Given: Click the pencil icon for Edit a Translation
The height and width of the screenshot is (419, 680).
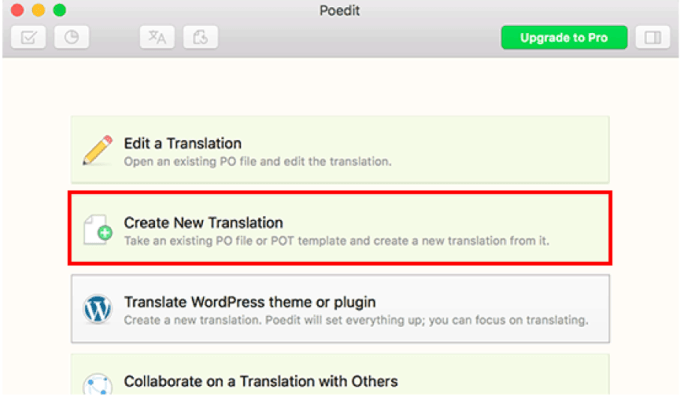Looking at the screenshot, I should tap(98, 150).
